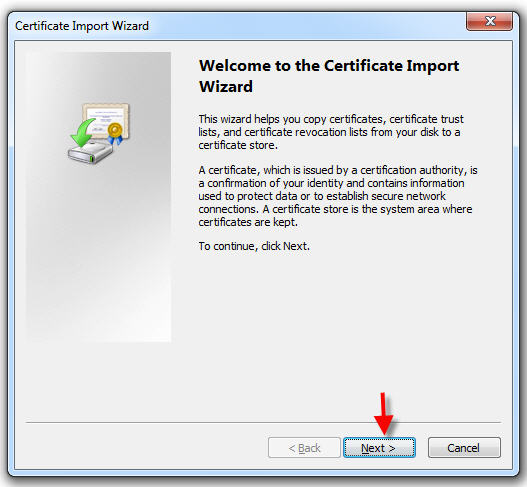Click the greyed-out < Back button

304,448
